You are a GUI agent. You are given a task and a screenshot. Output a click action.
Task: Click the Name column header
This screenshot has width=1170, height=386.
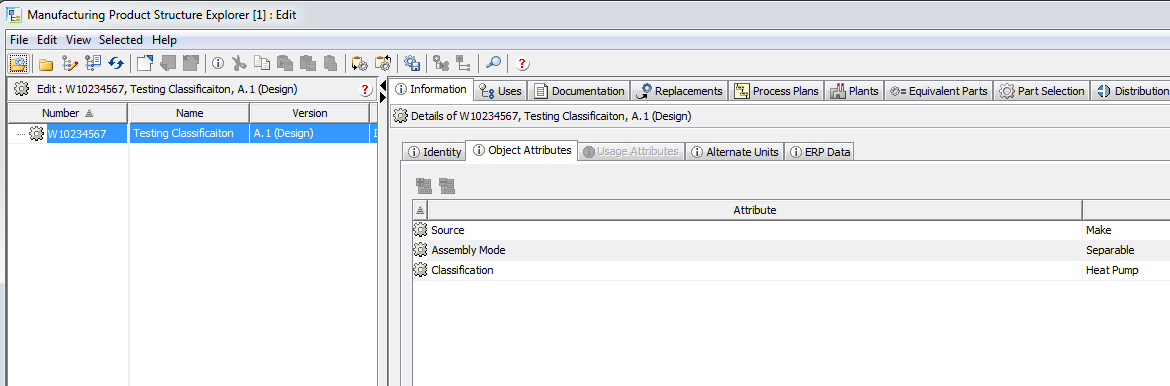click(x=189, y=113)
